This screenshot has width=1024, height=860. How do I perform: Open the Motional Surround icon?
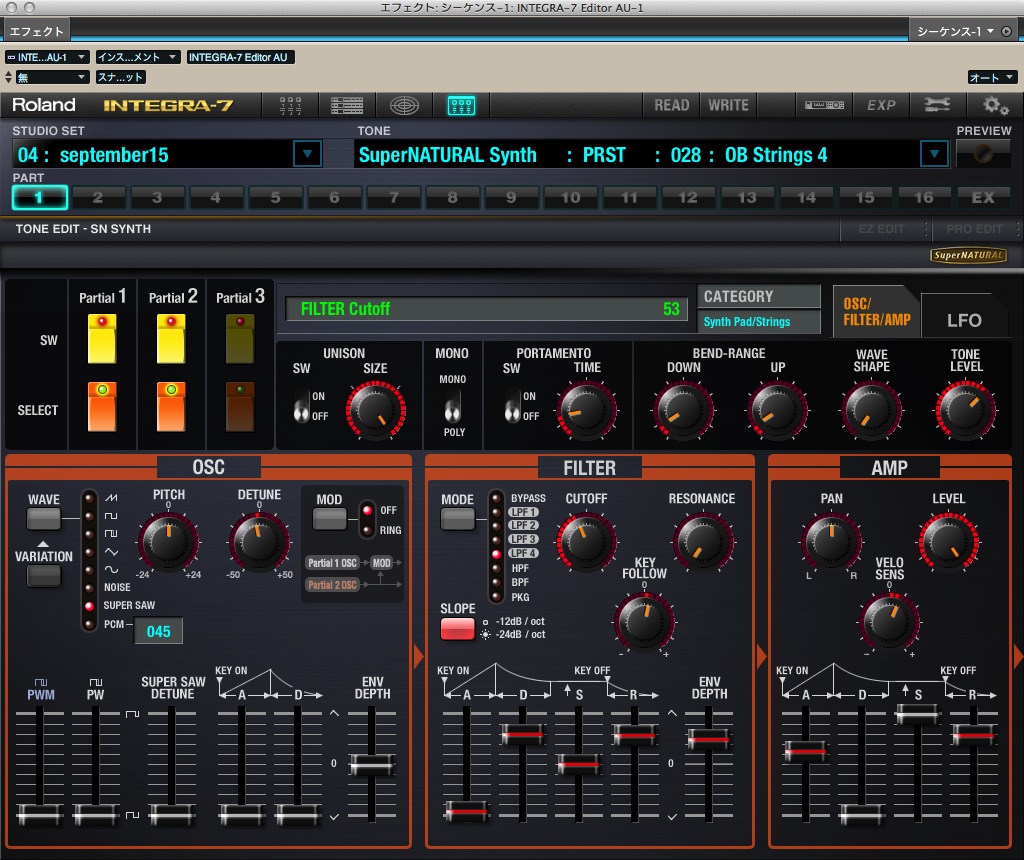point(404,105)
